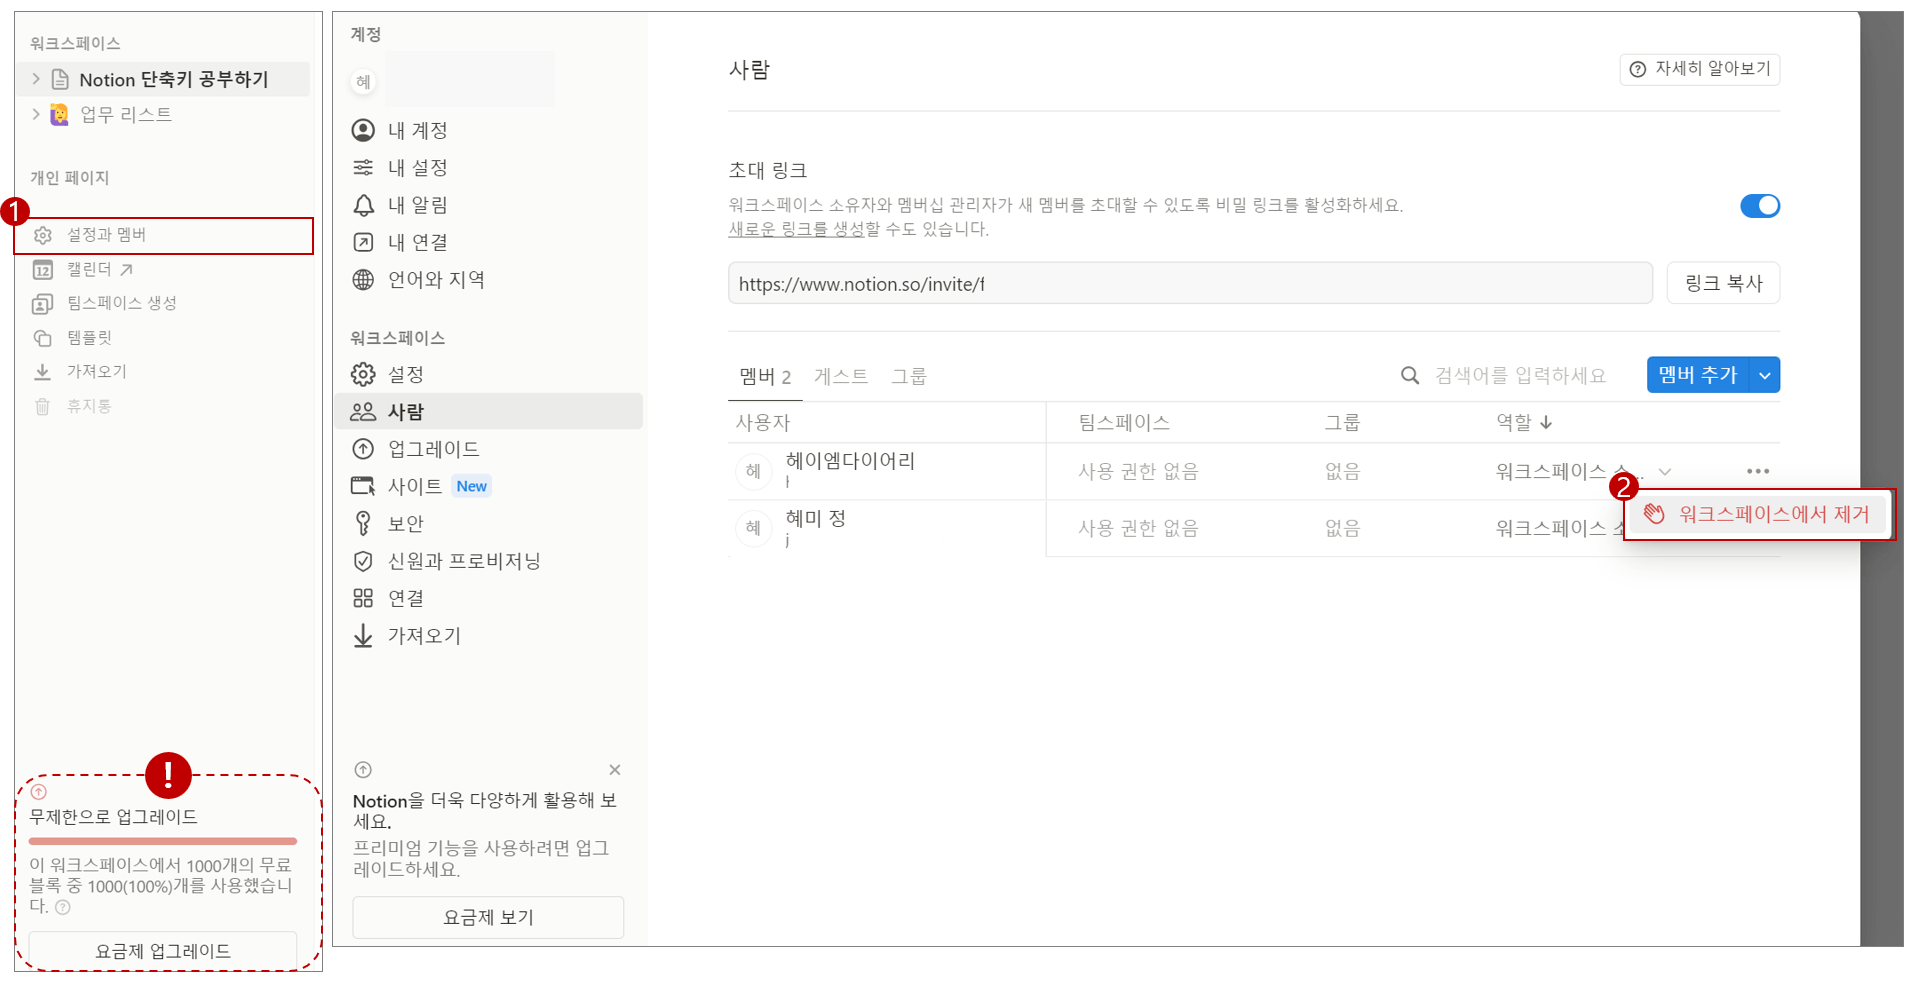Open the 보안 key icon

(x=363, y=523)
